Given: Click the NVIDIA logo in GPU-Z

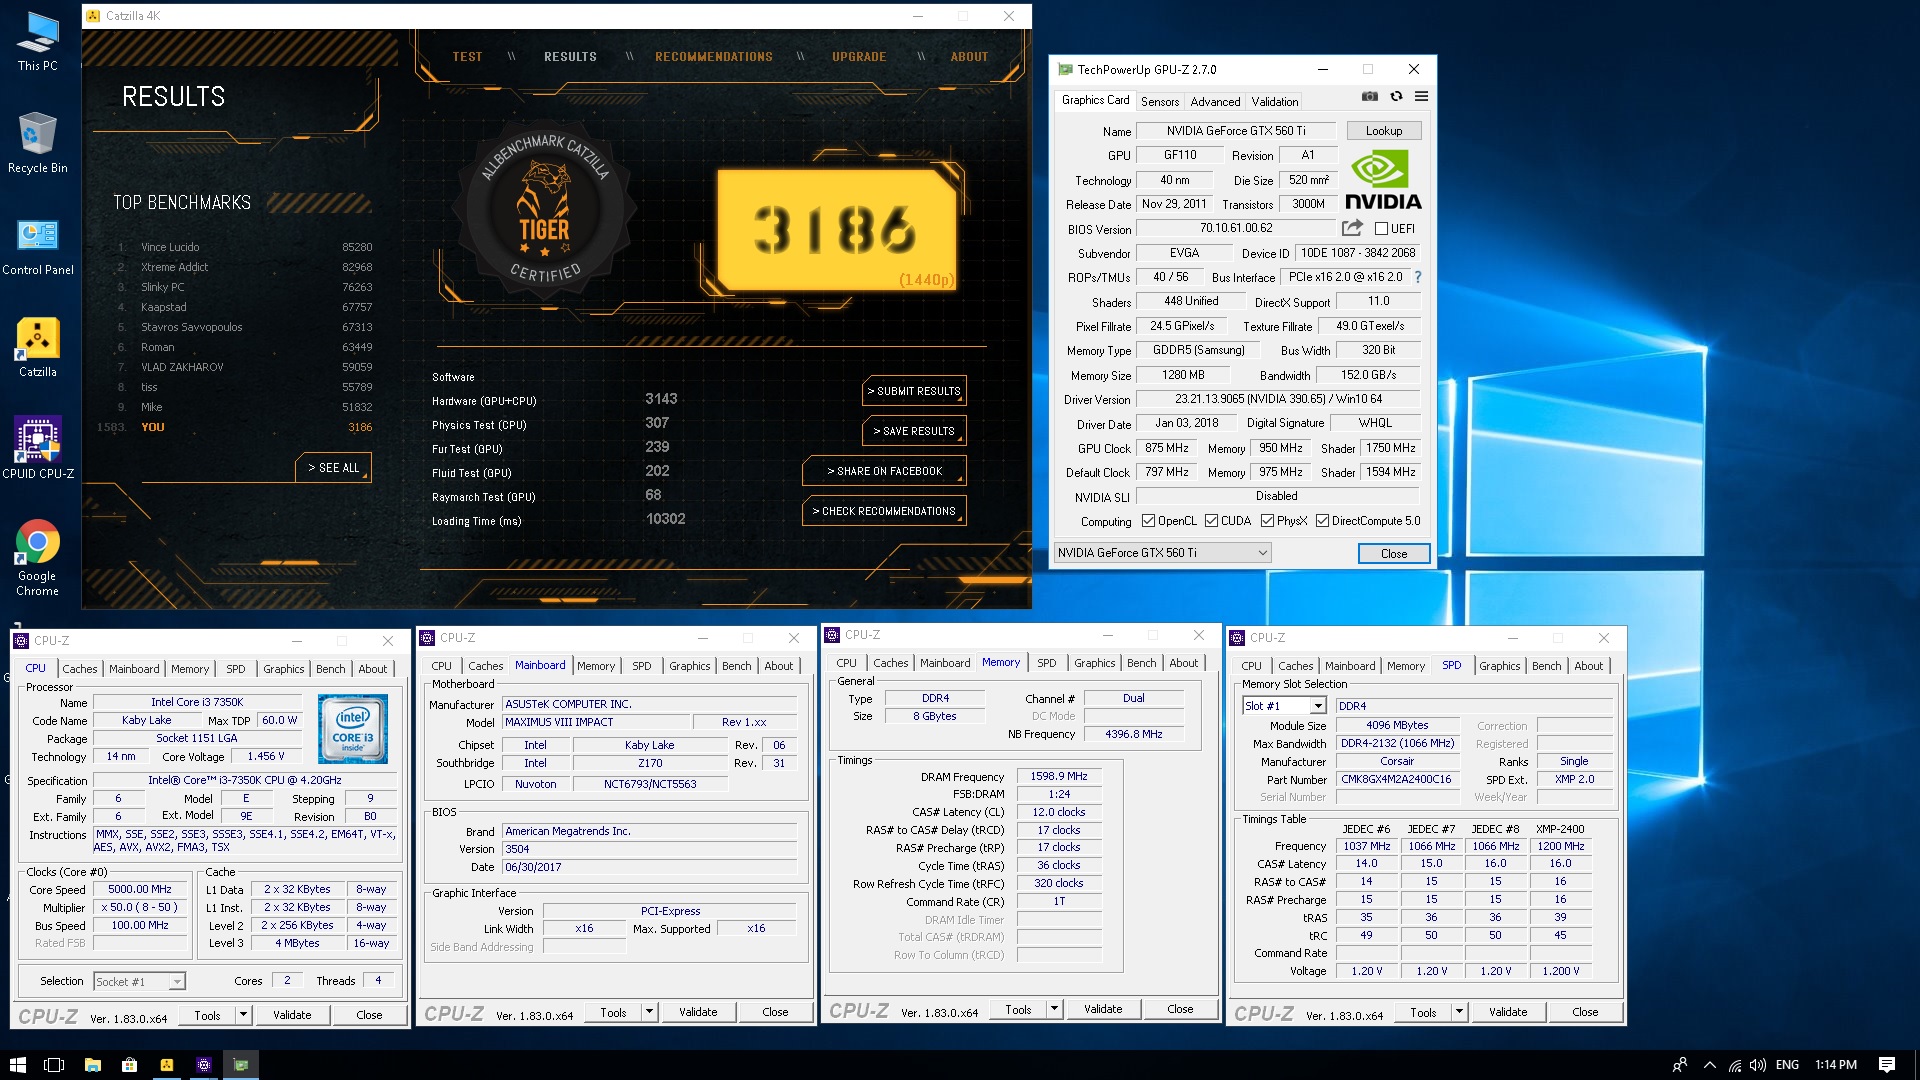Looking at the screenshot, I should tap(1383, 180).
